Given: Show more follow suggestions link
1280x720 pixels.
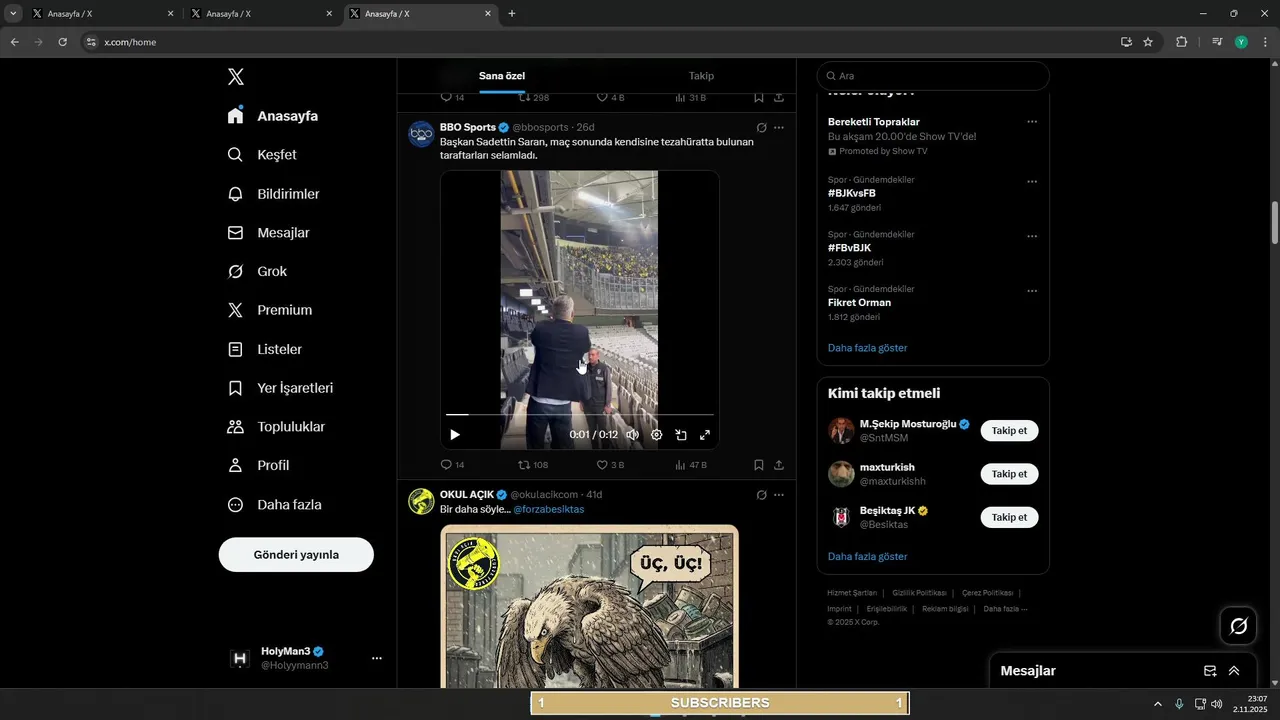Looking at the screenshot, I should tap(867, 556).
